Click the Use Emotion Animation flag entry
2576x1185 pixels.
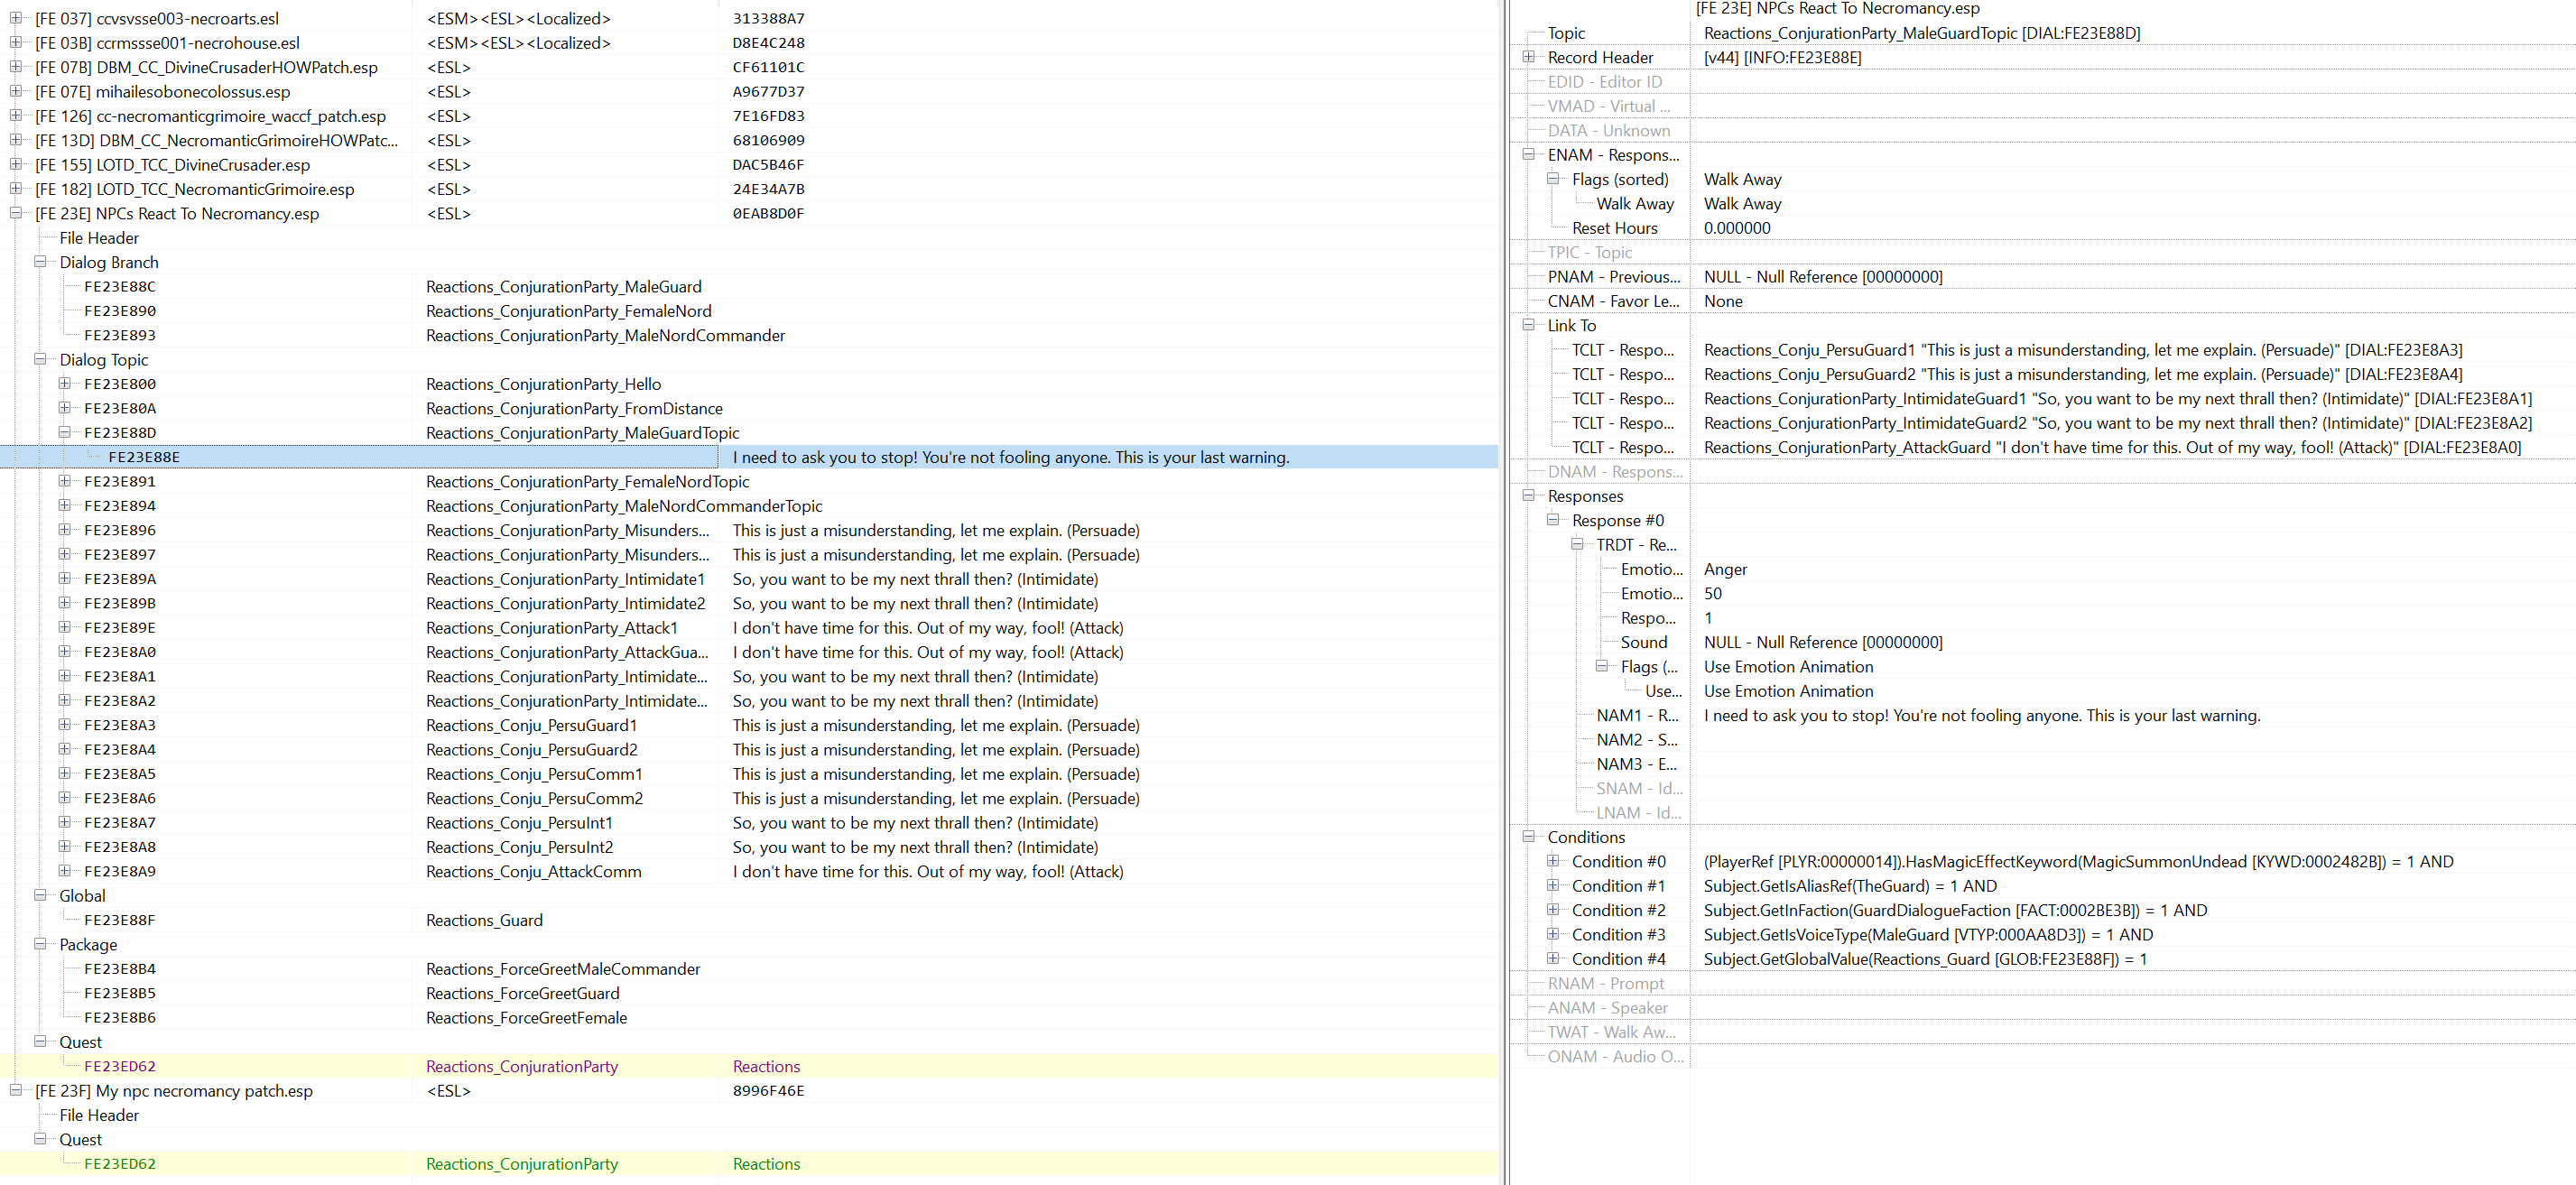click(x=1789, y=691)
